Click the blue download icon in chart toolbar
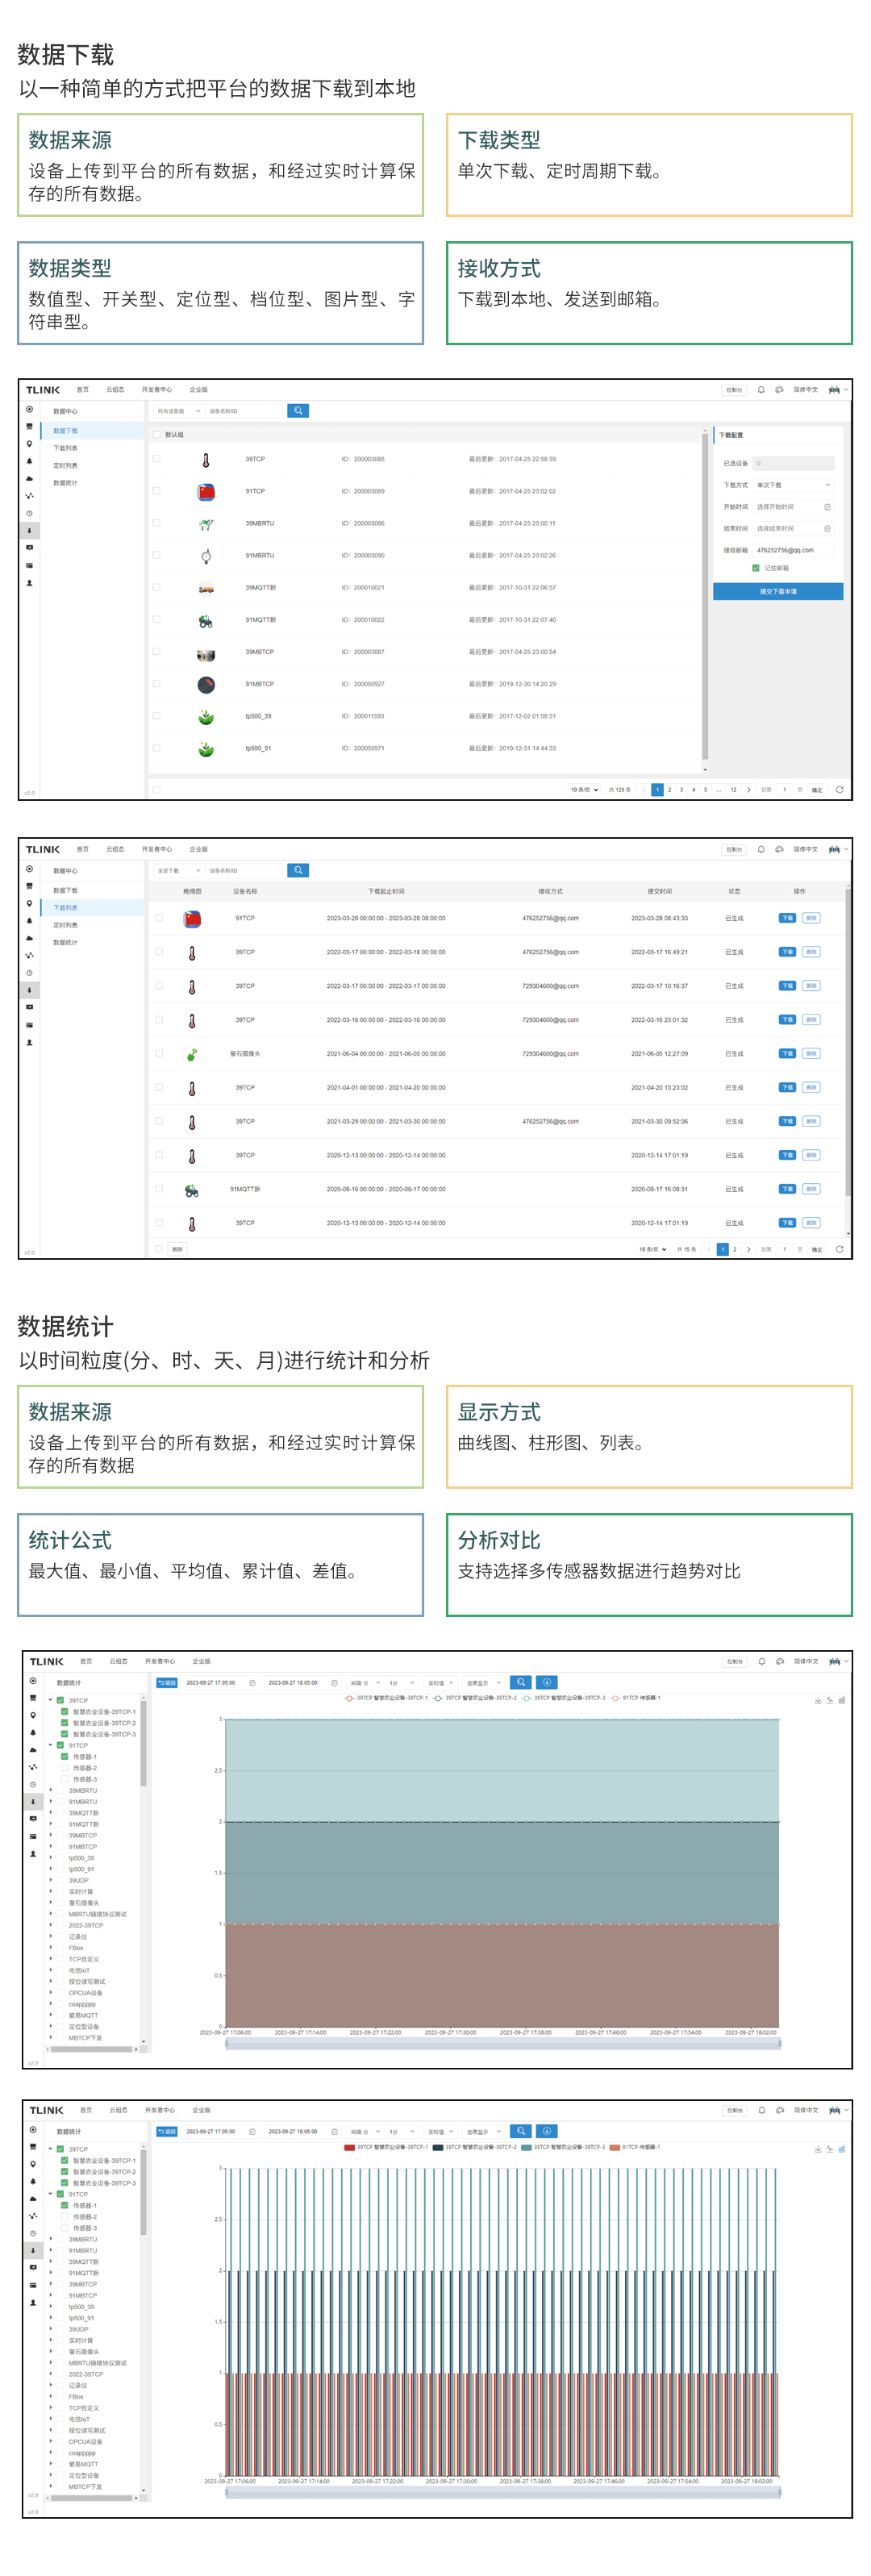The width and height of the screenshot is (871, 2576). [547, 1682]
